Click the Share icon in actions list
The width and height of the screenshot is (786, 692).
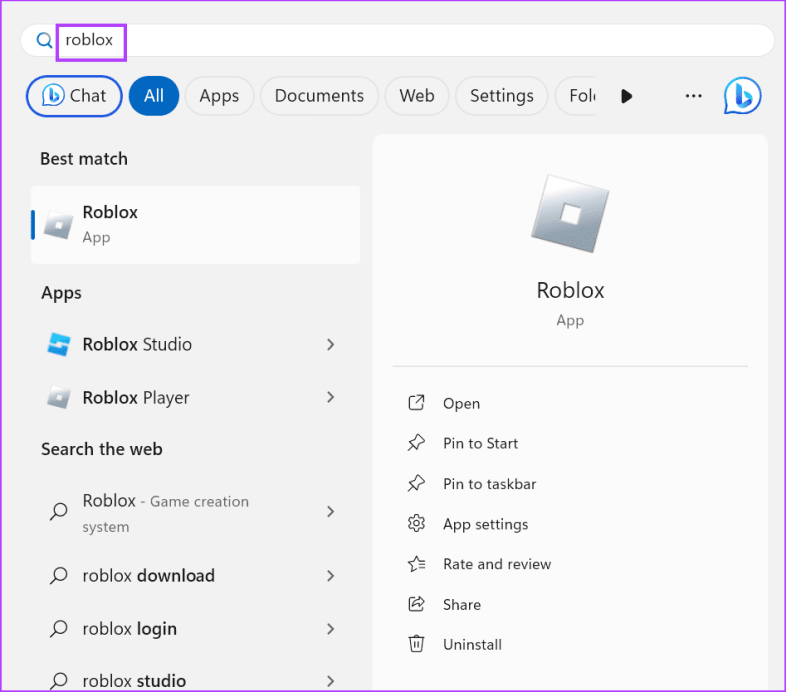[417, 605]
